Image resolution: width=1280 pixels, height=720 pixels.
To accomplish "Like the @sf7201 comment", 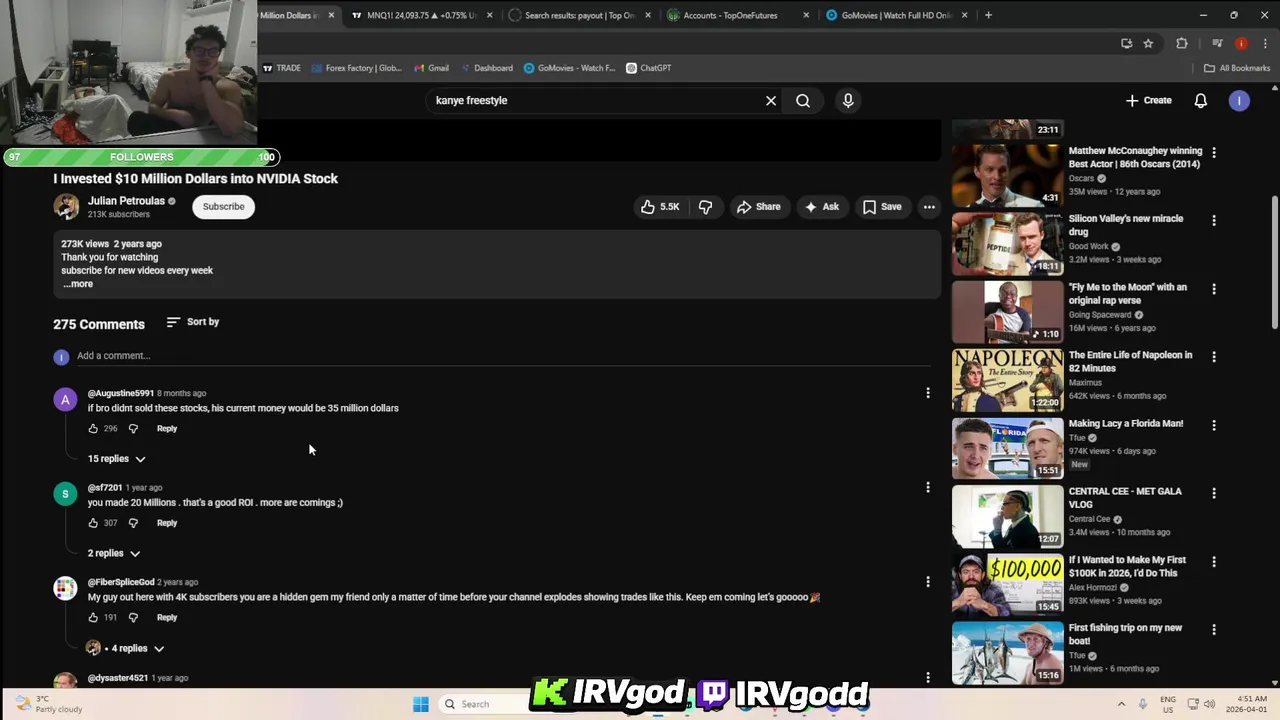I will coord(93,523).
